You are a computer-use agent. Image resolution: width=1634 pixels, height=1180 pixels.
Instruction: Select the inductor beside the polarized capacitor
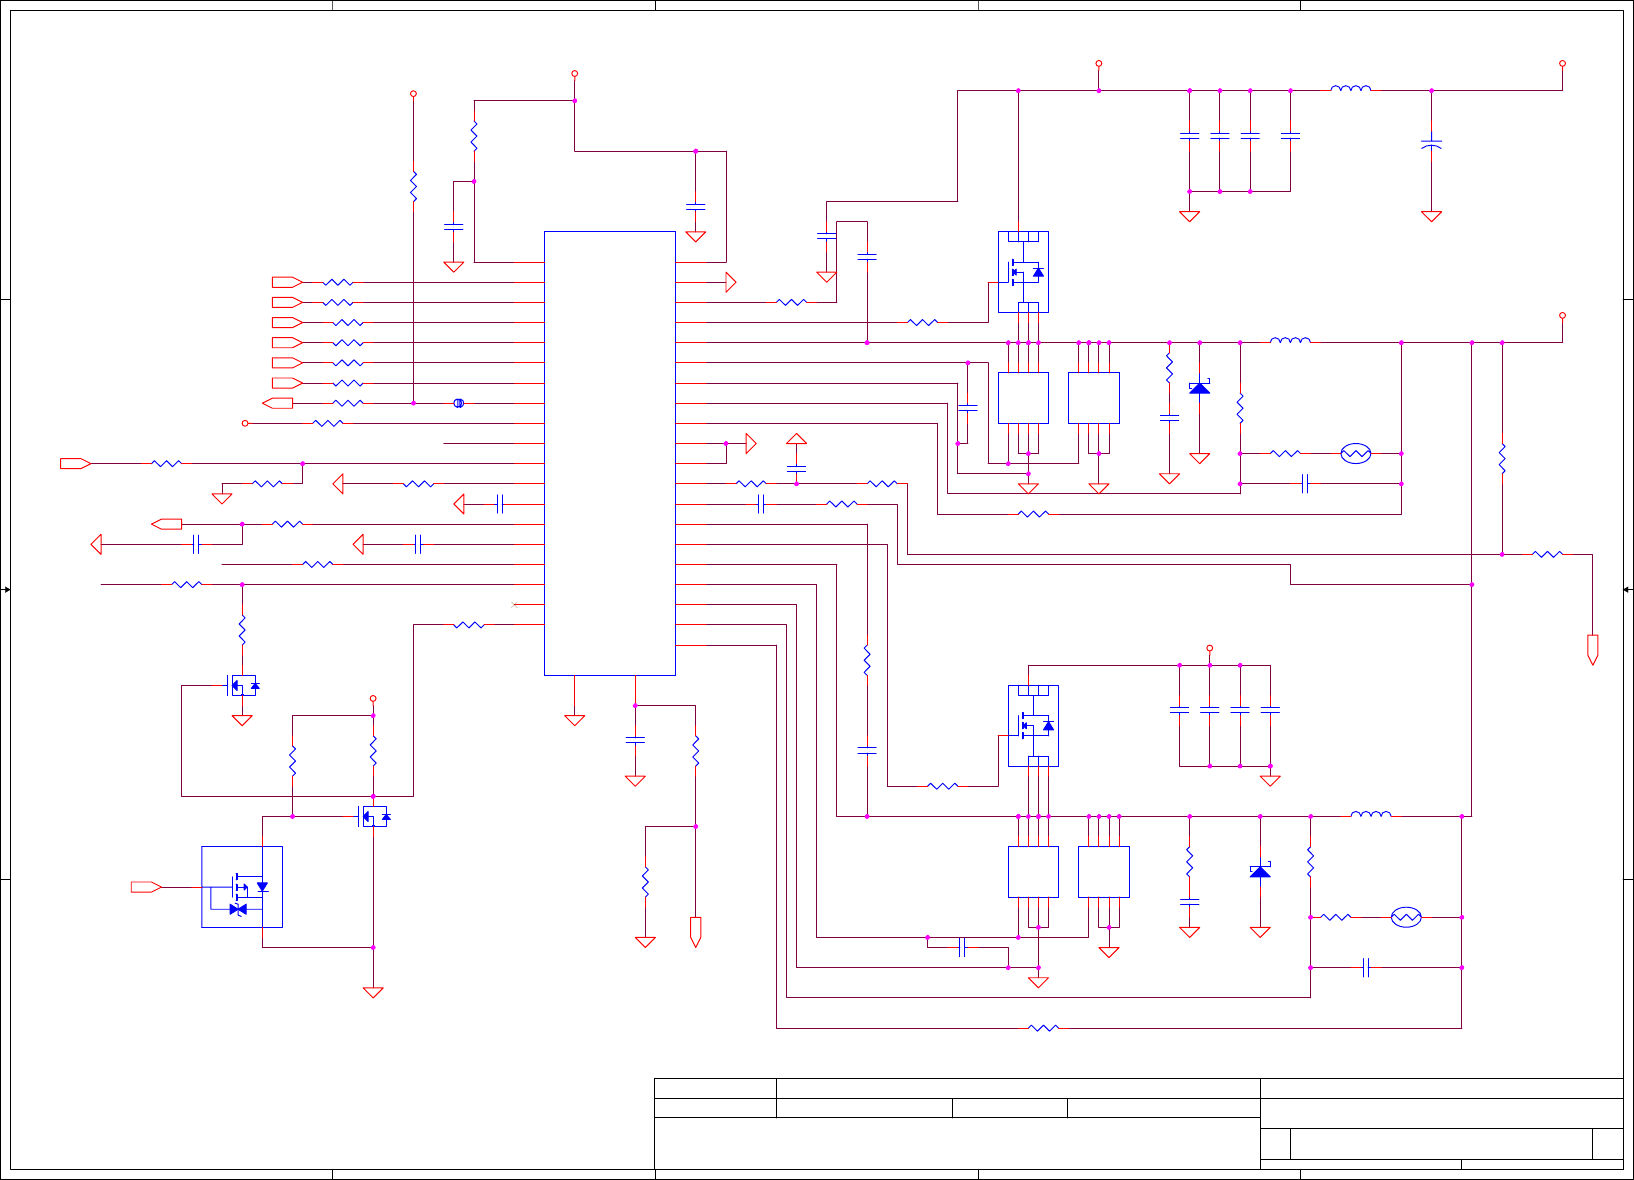point(1350,89)
